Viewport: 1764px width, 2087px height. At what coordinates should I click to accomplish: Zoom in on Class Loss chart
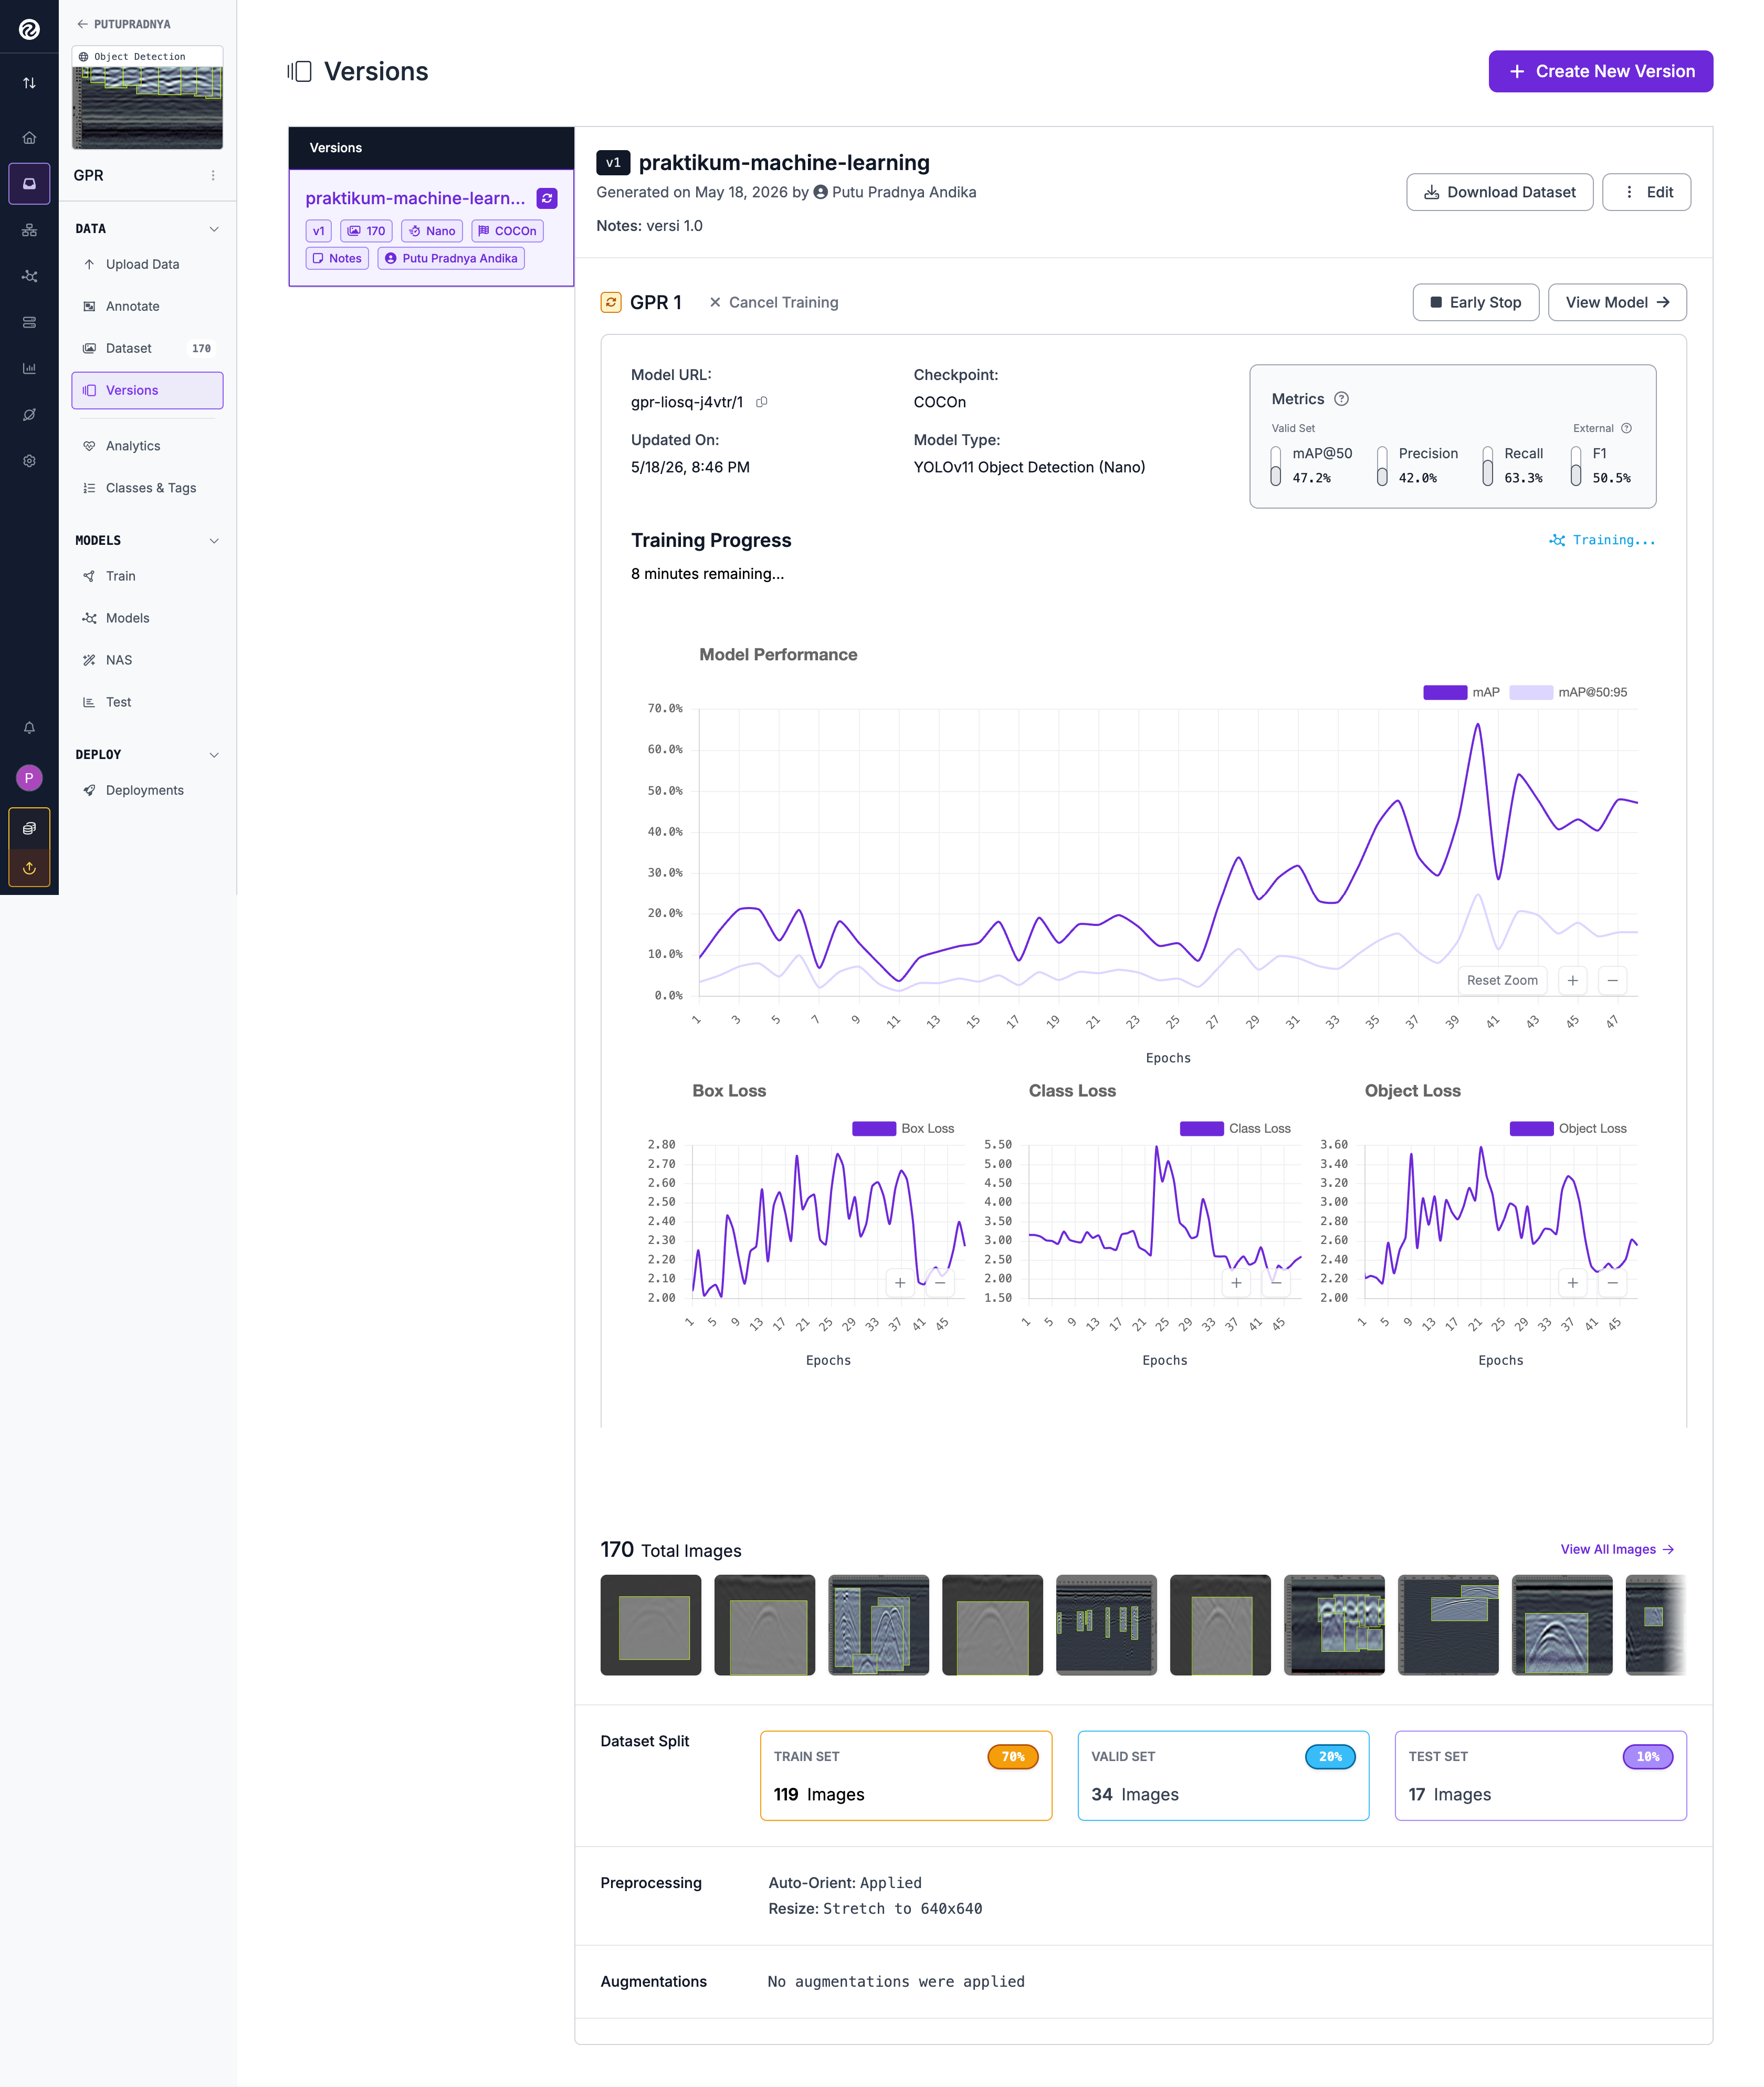[x=1236, y=1282]
